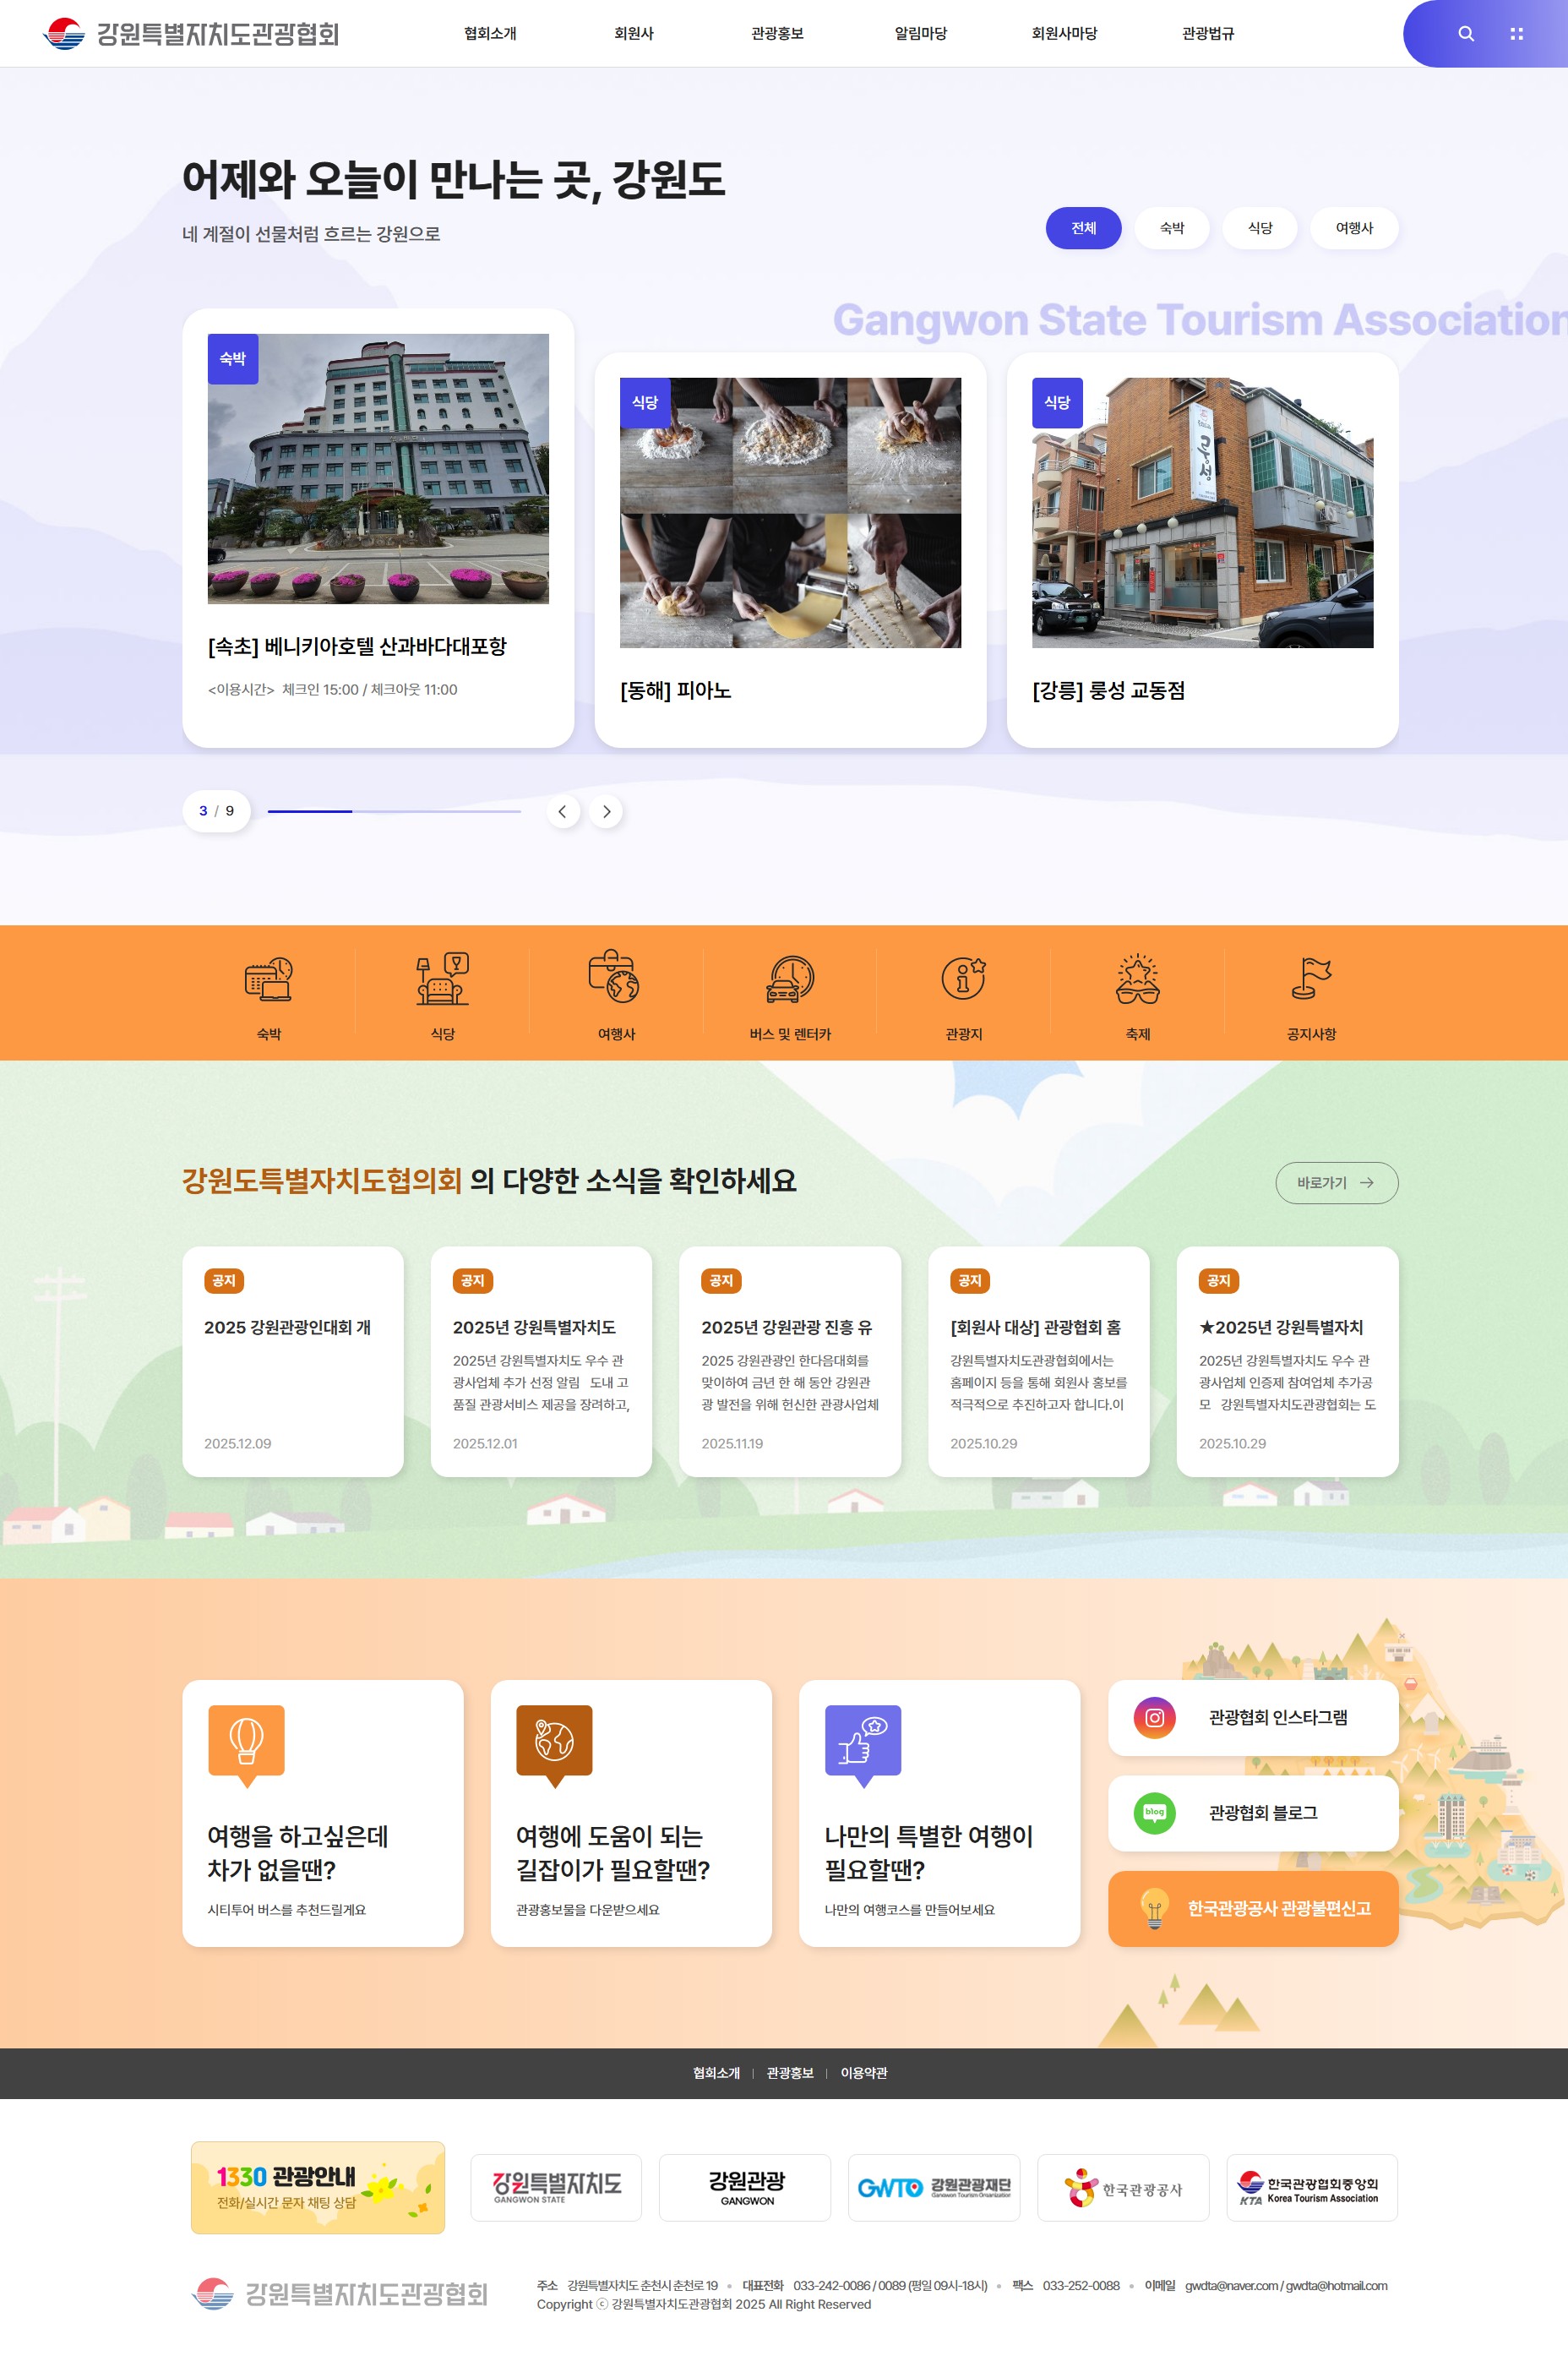
Task: Click the 관광지 info icon
Action: [963, 979]
